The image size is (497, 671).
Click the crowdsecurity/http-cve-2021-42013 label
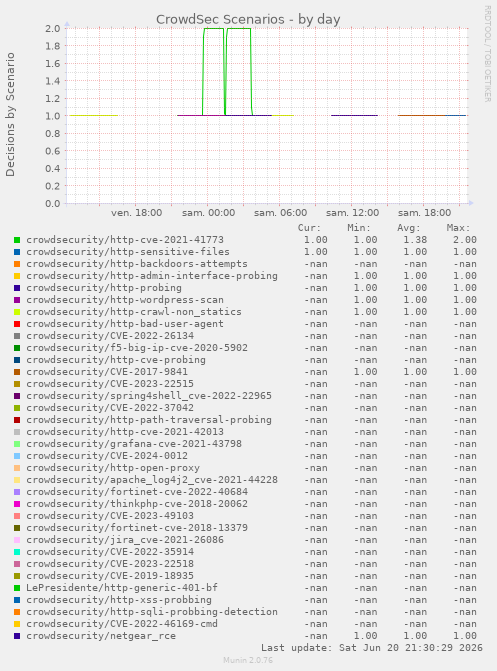coord(125,432)
